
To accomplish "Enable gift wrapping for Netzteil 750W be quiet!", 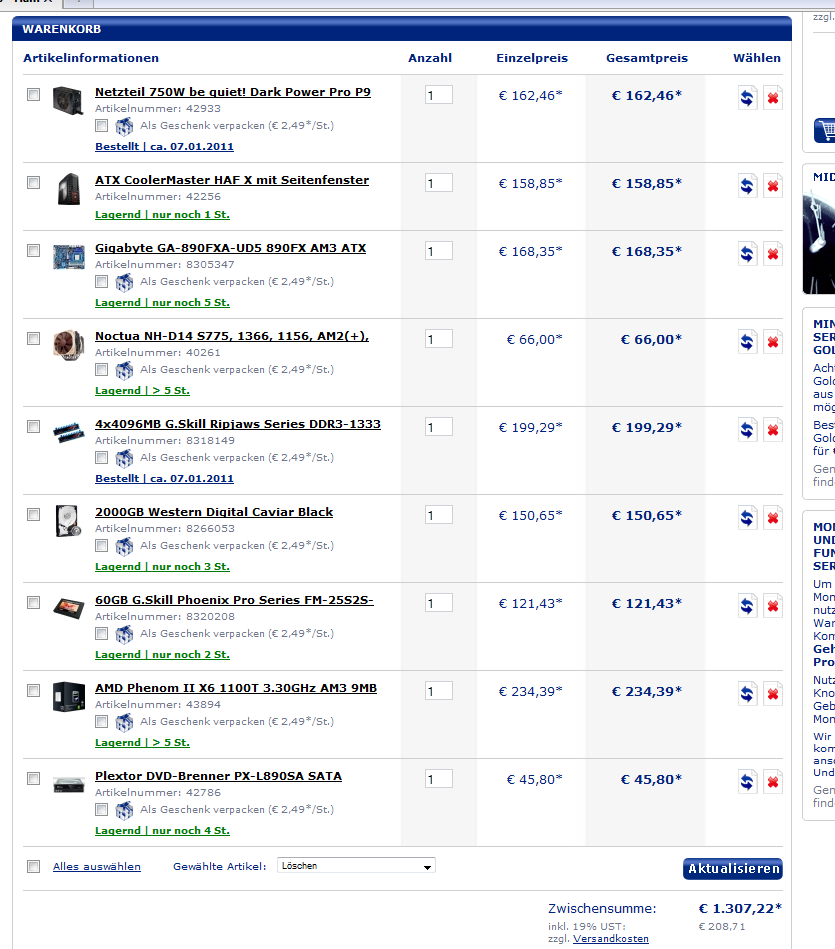I will point(102,125).
